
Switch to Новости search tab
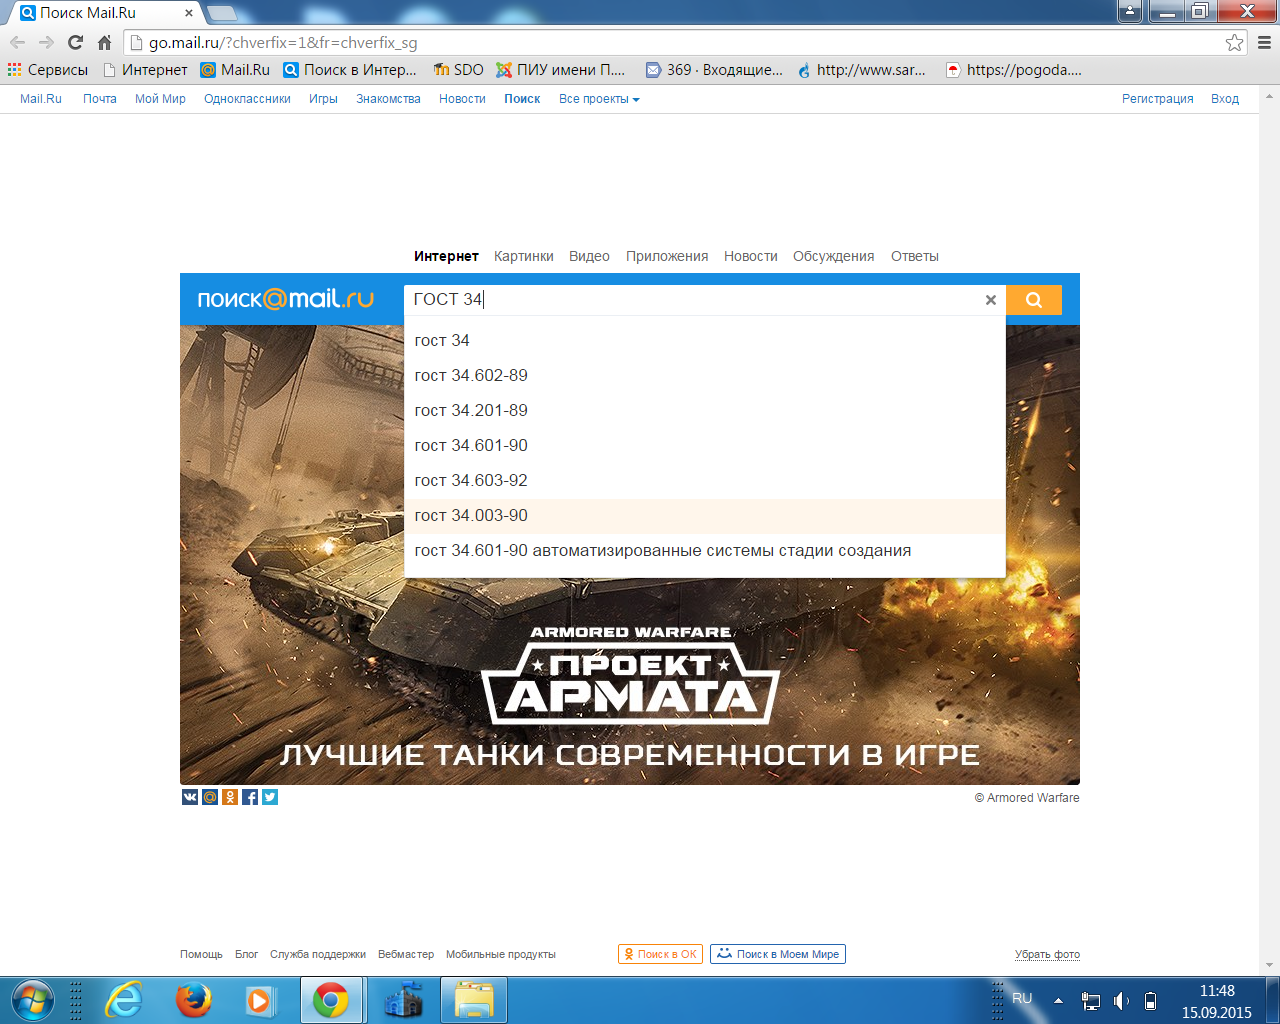point(751,256)
